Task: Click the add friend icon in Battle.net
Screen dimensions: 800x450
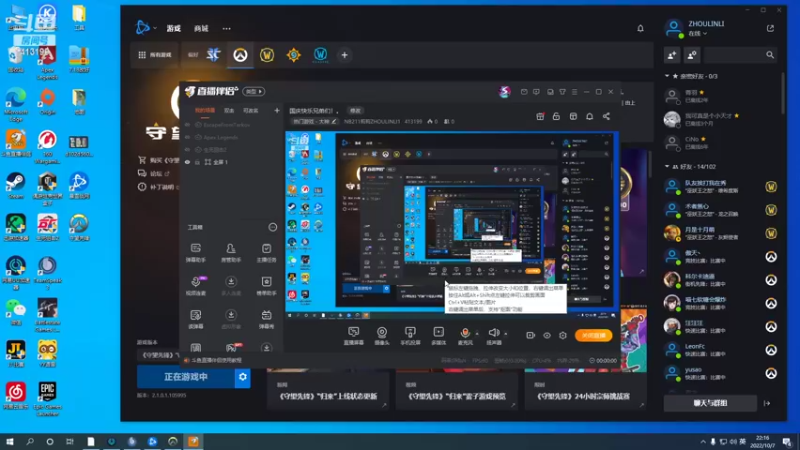Action: click(672, 55)
